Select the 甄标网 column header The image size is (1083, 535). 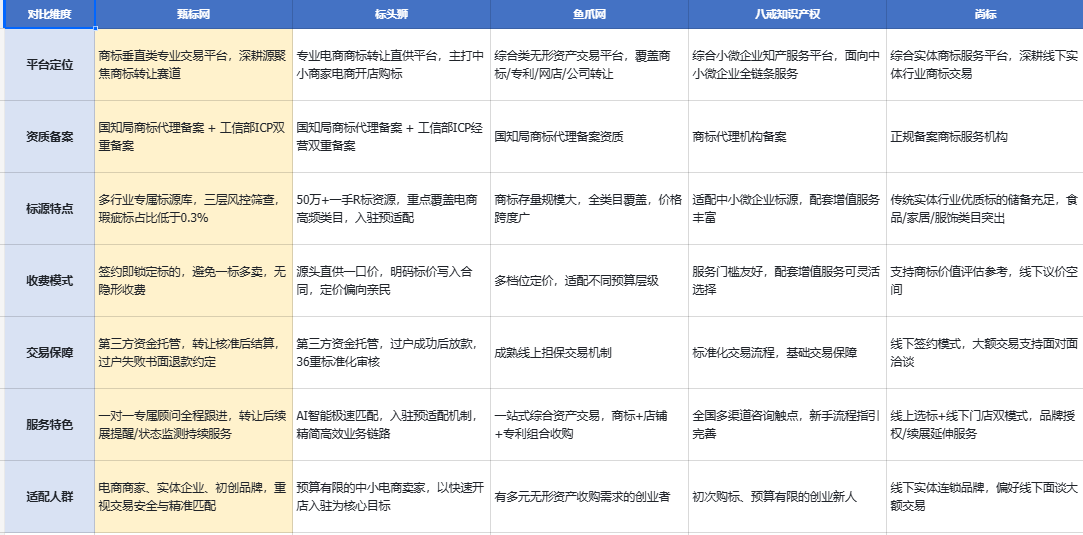(x=193, y=14)
